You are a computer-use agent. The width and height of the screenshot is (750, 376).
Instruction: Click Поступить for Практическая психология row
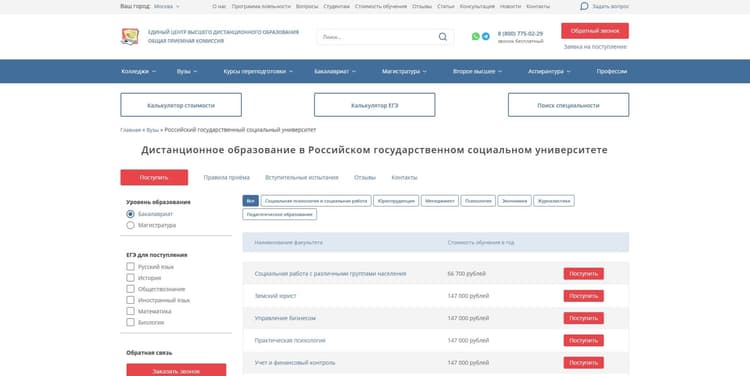pos(584,341)
